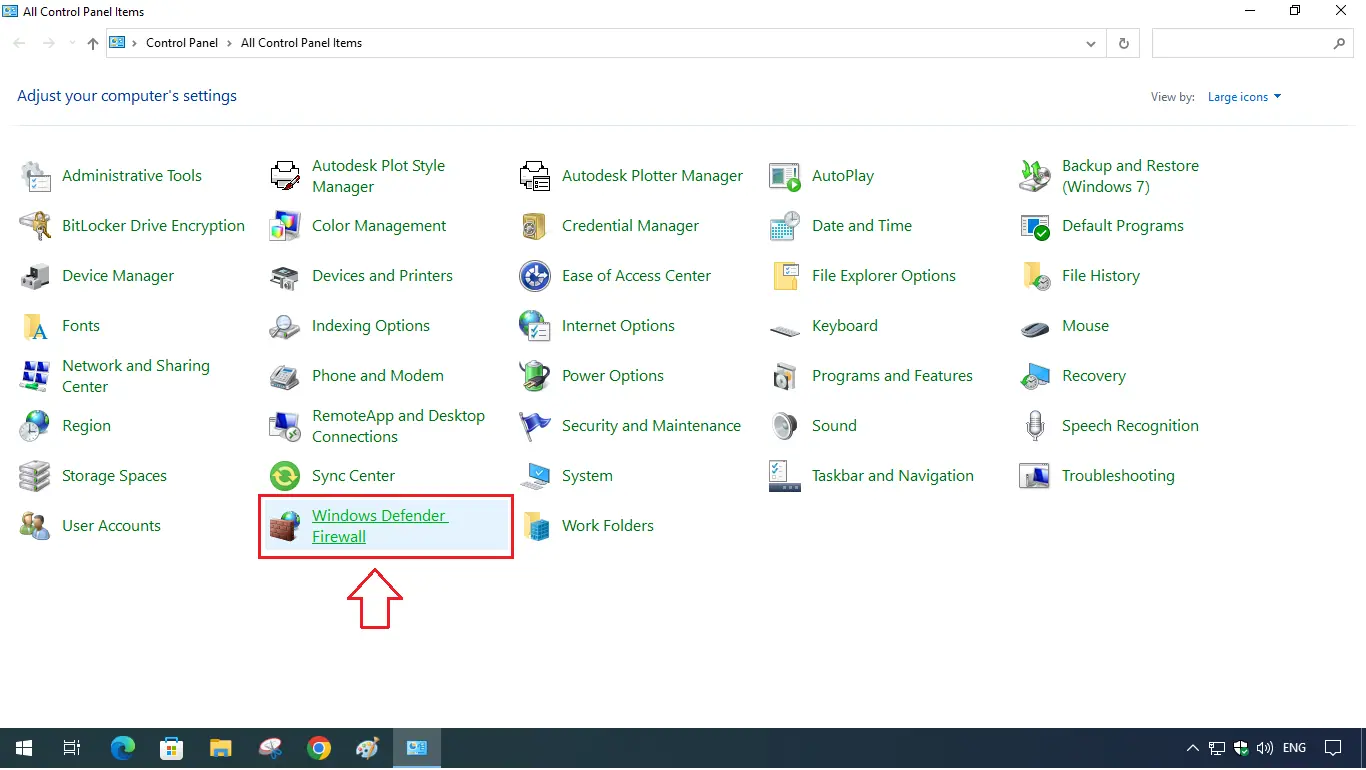Click the Refresh button beside address bar

point(1124,44)
